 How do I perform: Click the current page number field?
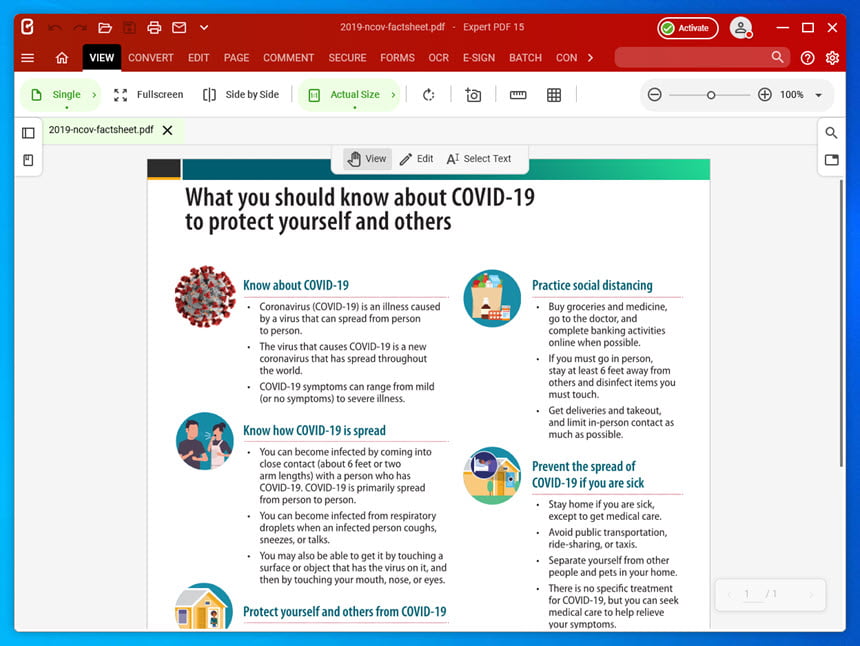point(747,594)
